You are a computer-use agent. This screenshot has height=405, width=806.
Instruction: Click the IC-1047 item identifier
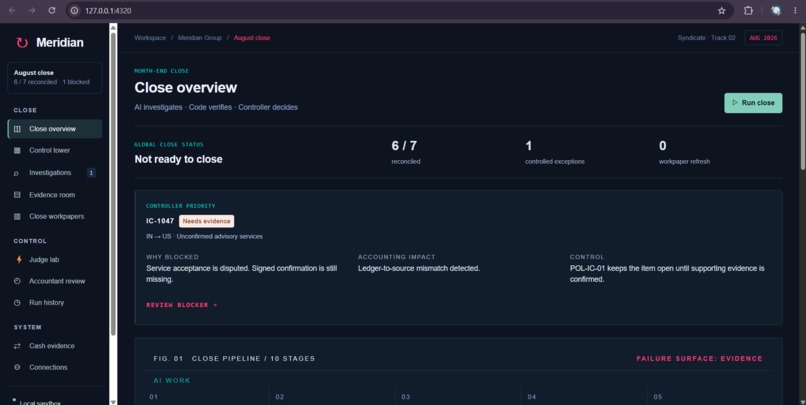[x=160, y=221]
